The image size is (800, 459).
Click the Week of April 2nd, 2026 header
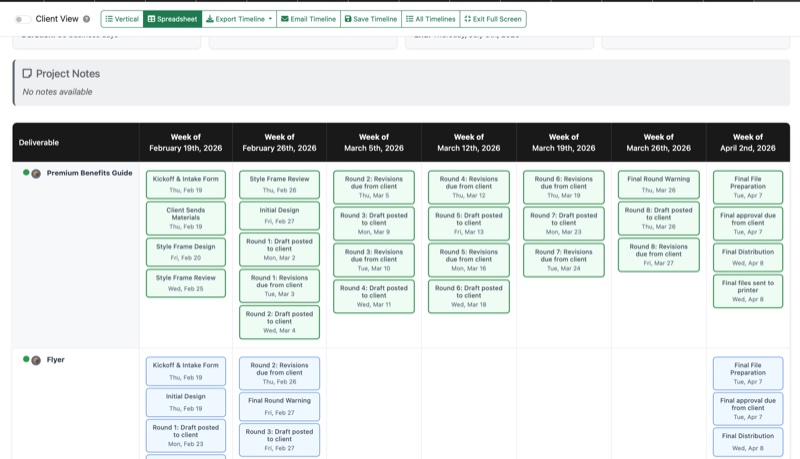(748, 142)
